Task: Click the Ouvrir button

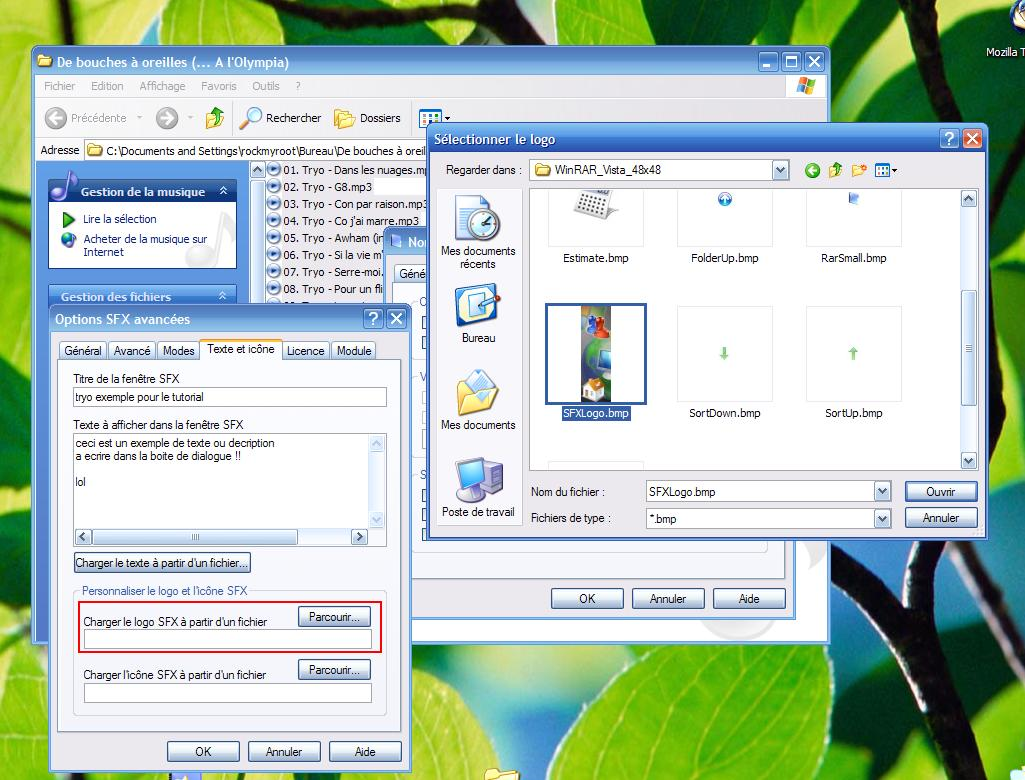Action: click(940, 492)
